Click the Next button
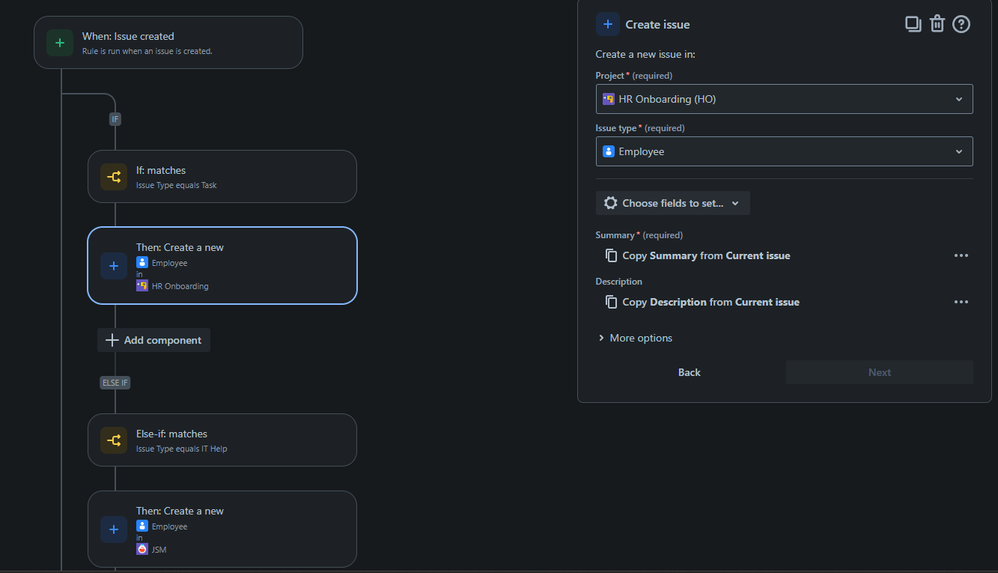 click(x=879, y=372)
